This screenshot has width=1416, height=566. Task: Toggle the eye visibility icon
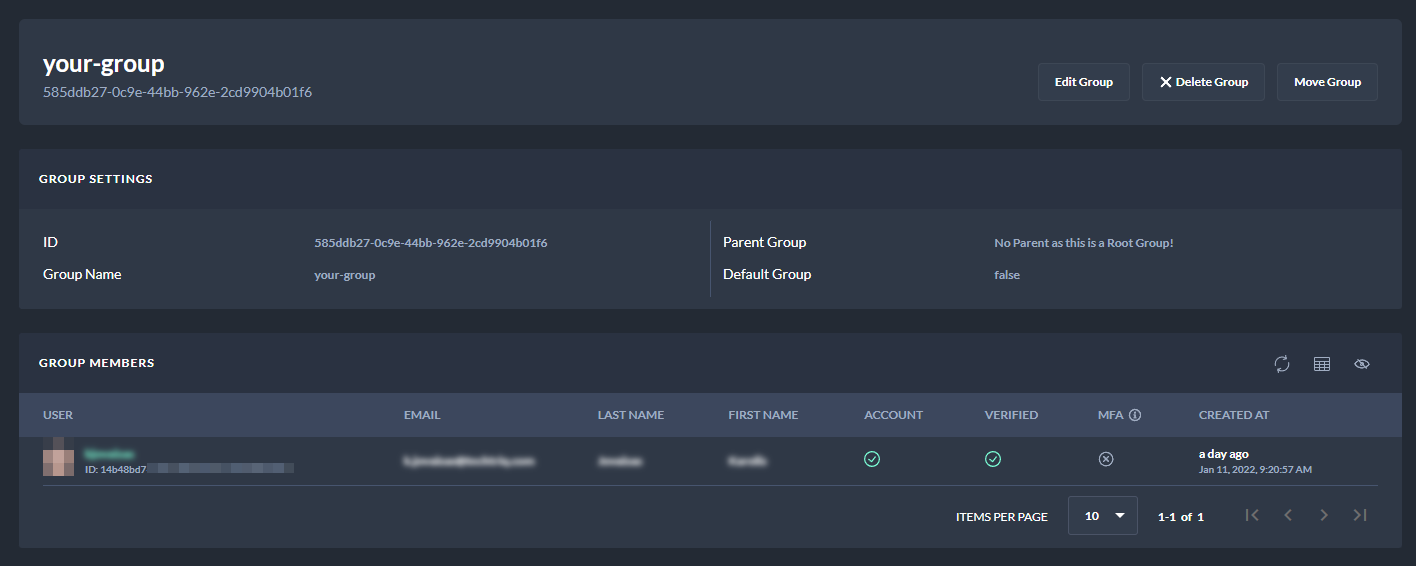click(1361, 364)
